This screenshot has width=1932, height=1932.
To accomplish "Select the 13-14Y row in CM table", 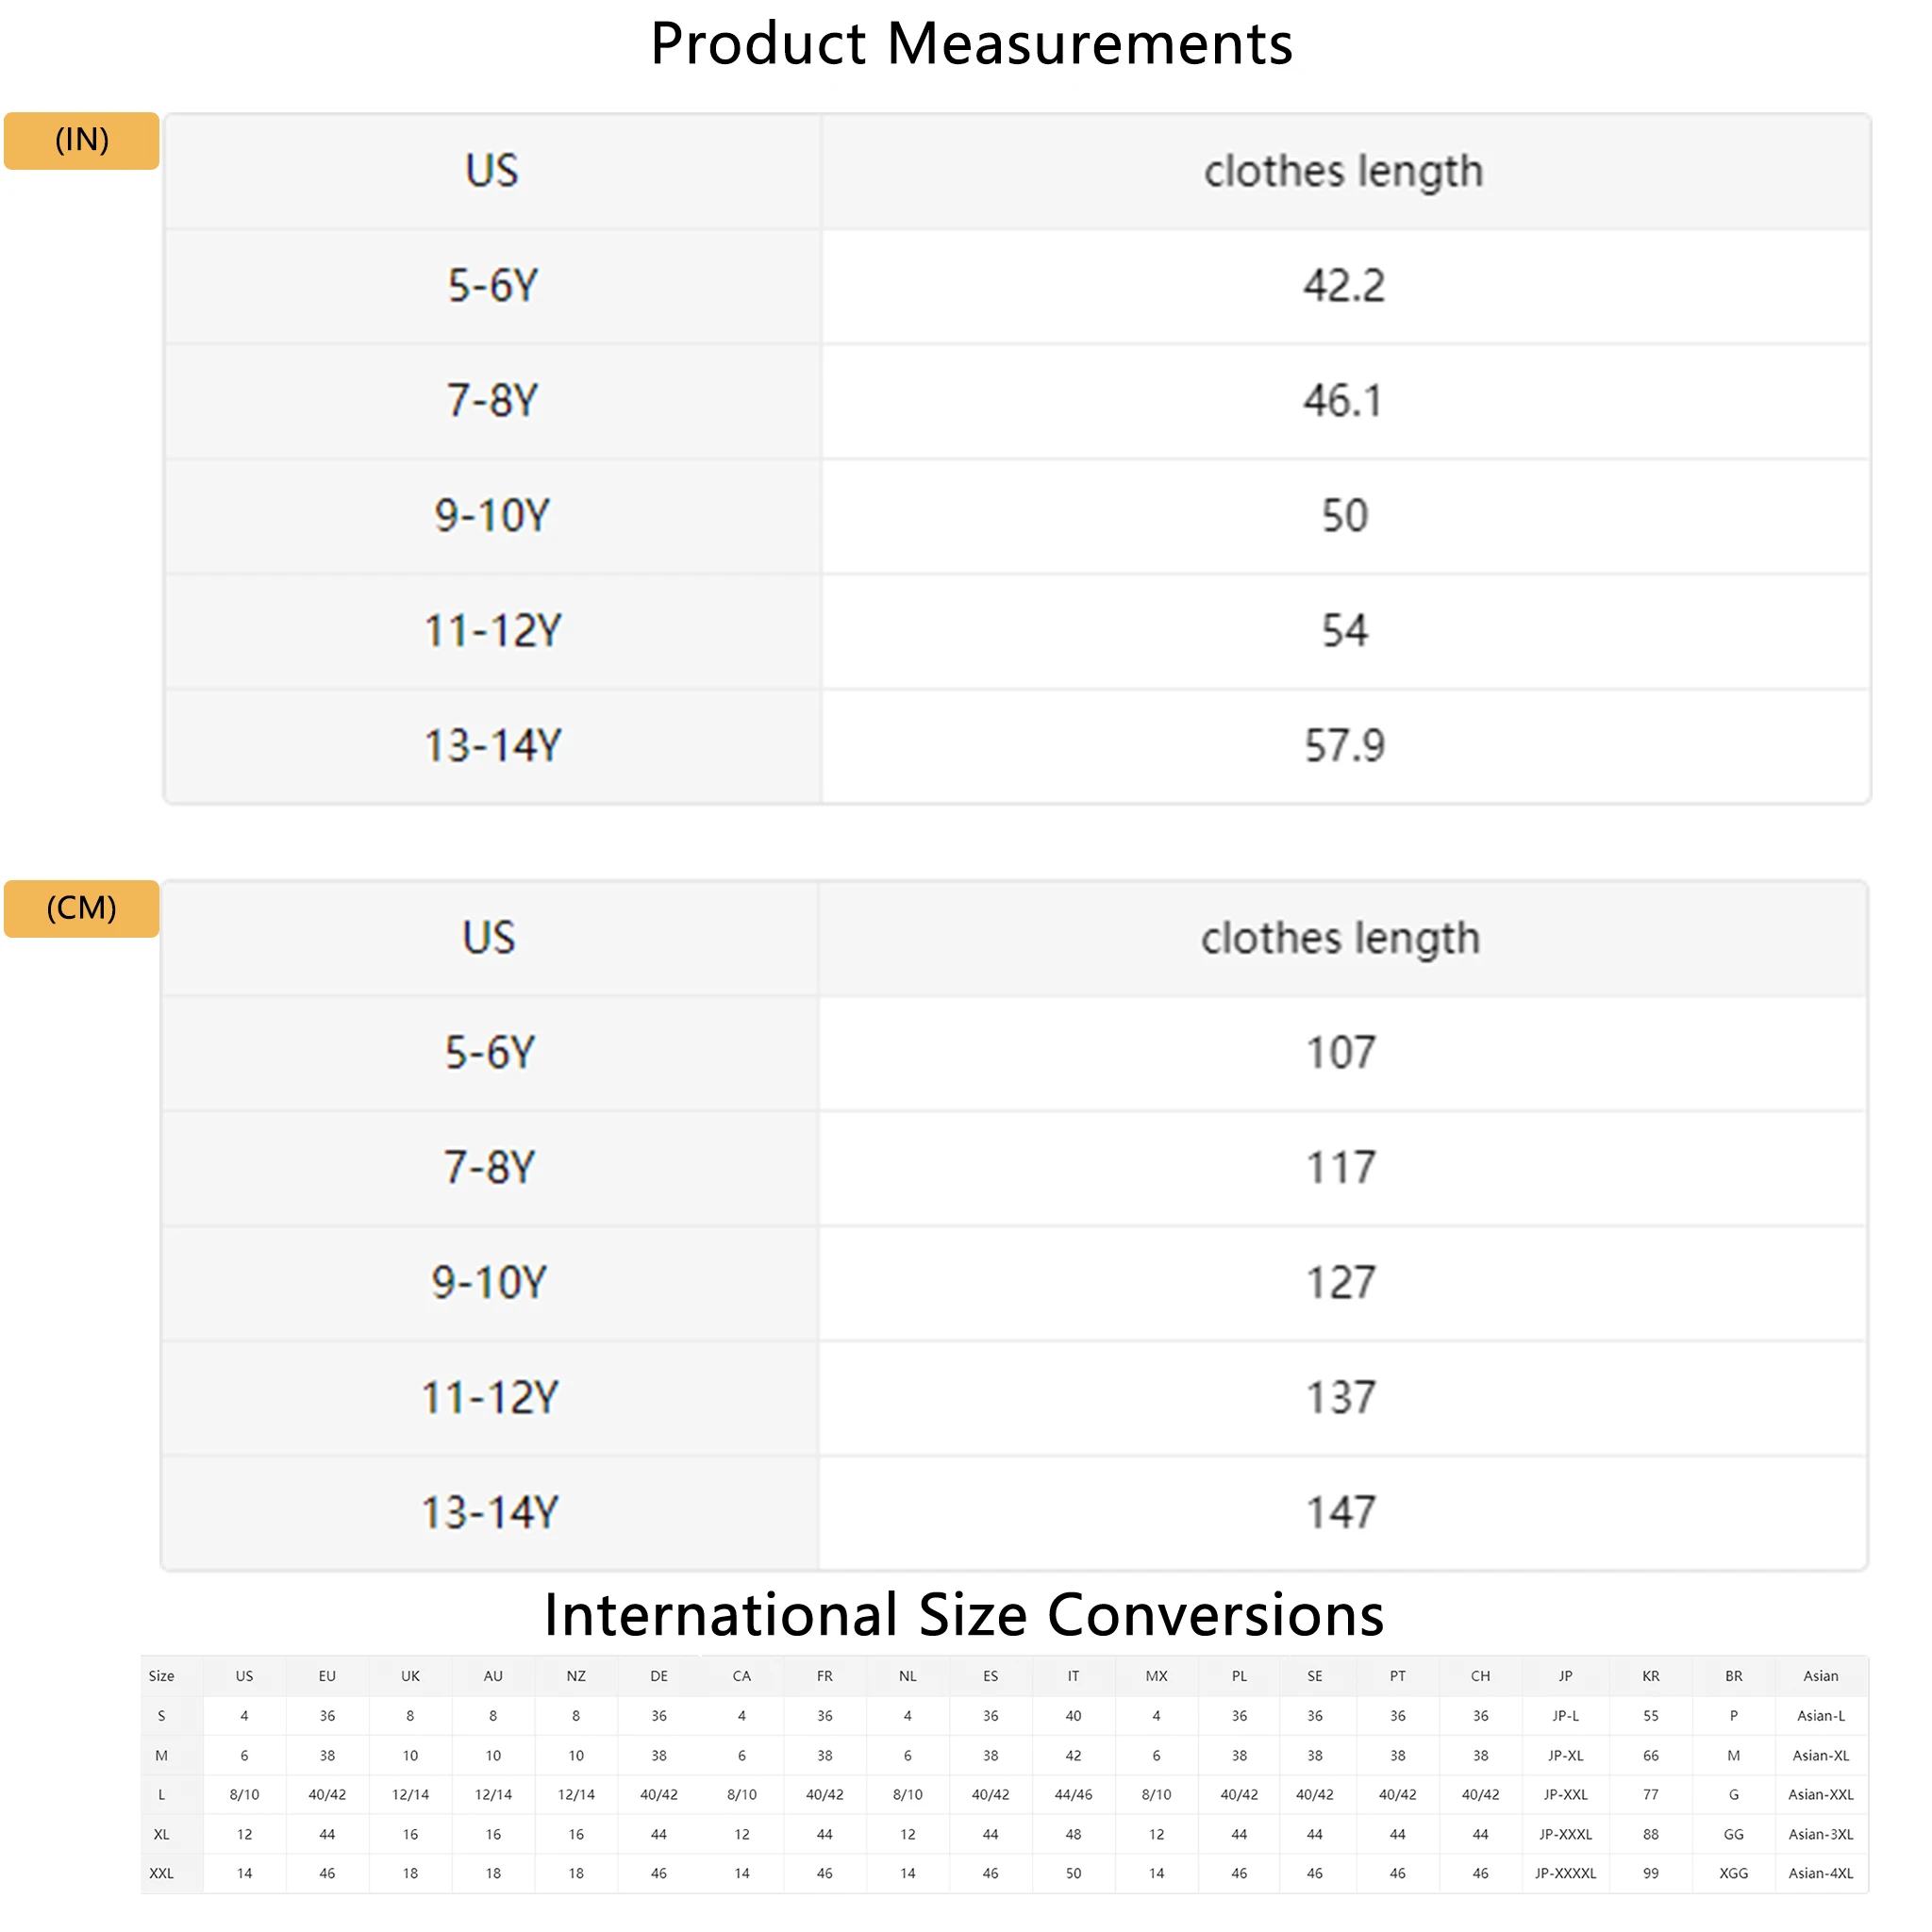I will click(489, 1512).
